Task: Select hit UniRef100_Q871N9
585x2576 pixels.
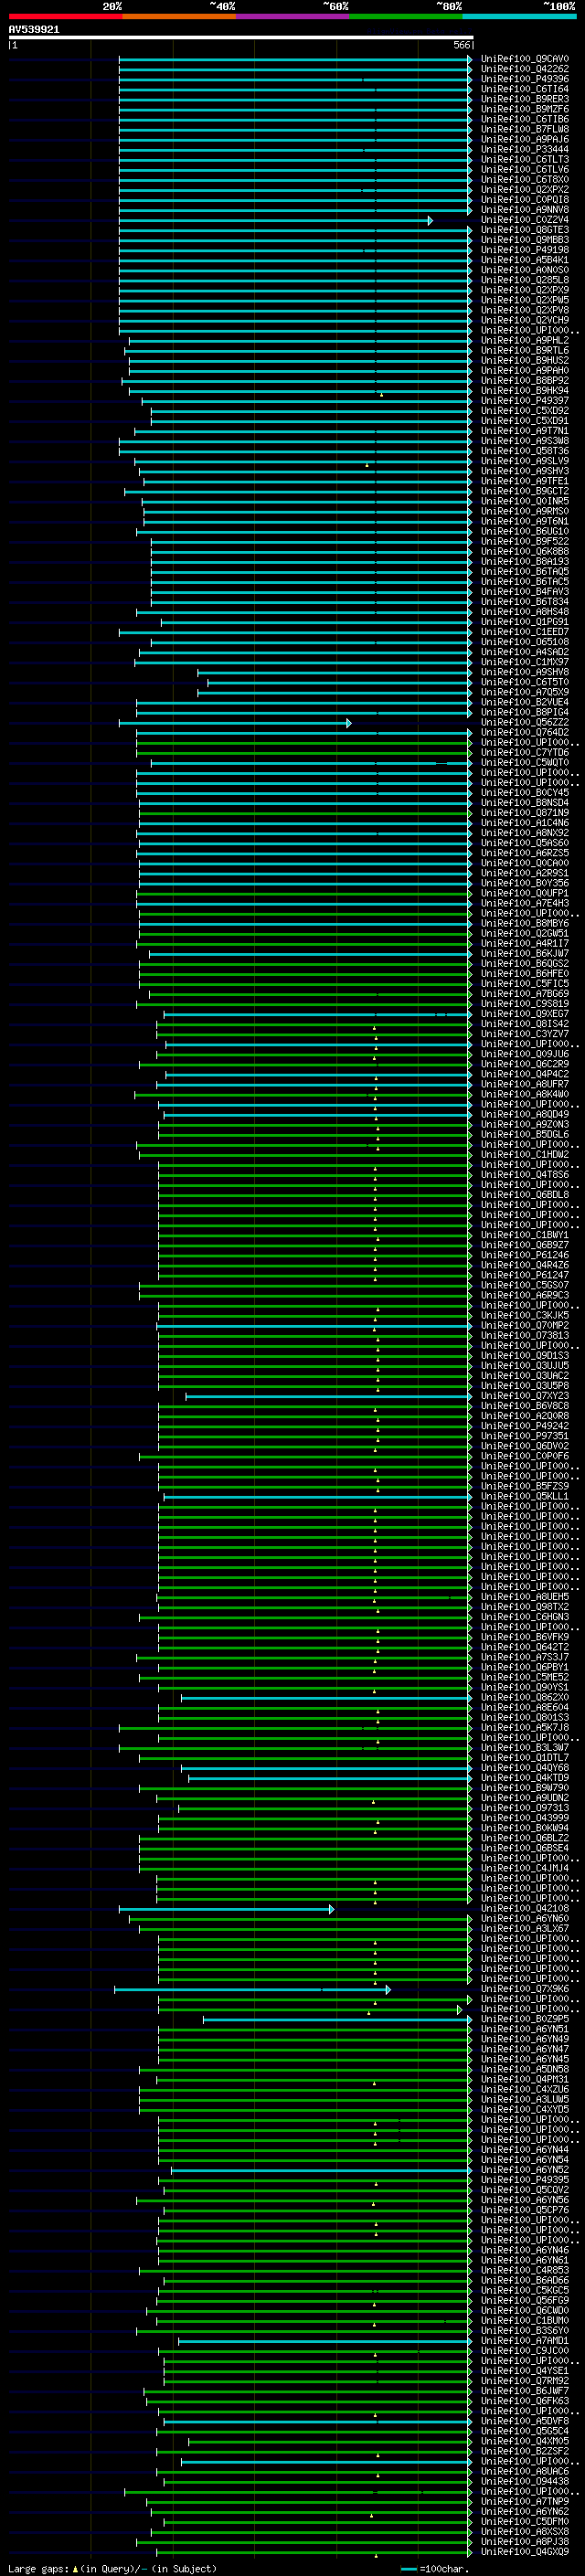Action: (525, 813)
